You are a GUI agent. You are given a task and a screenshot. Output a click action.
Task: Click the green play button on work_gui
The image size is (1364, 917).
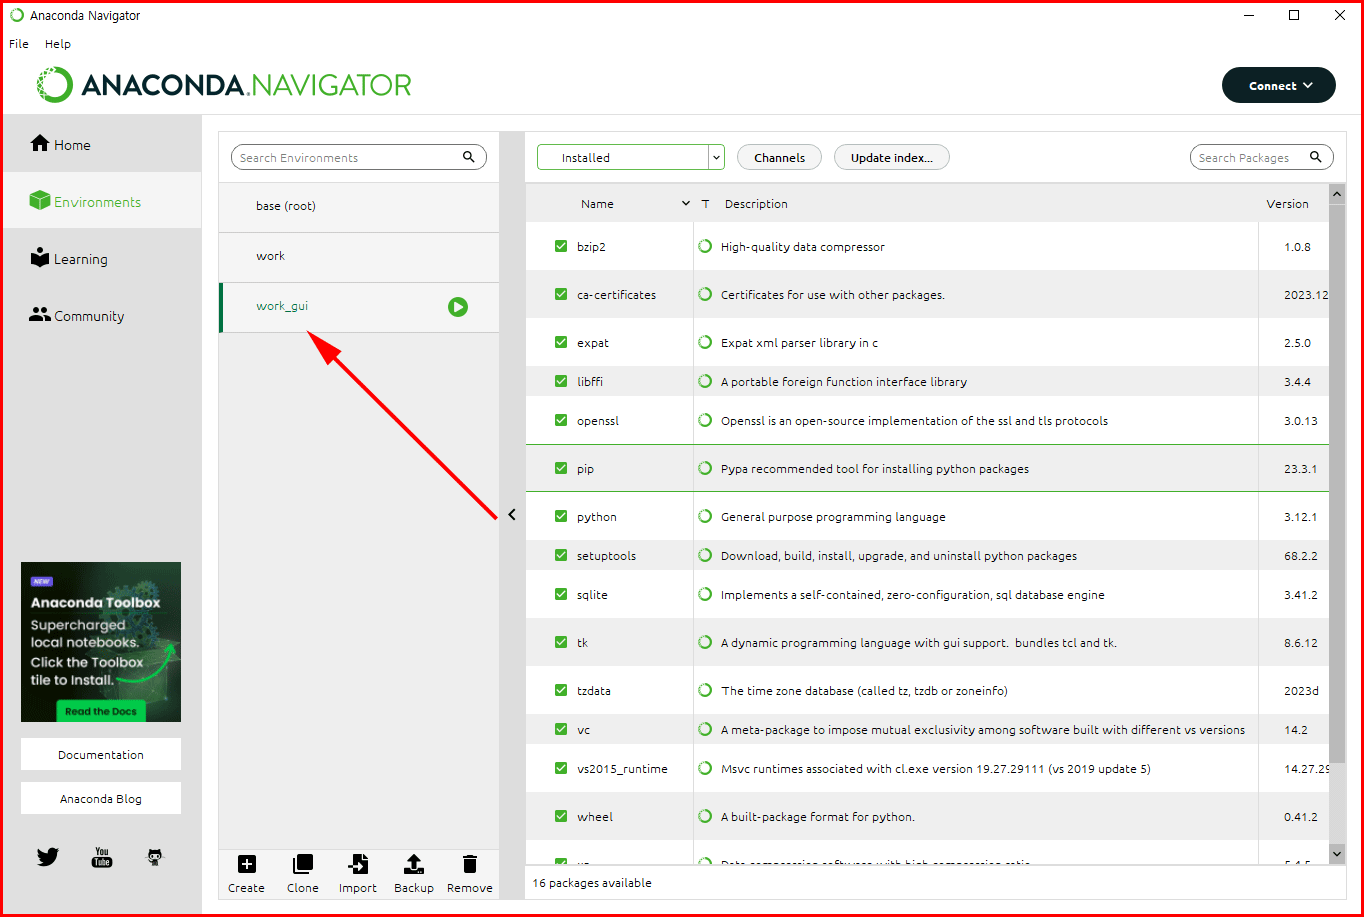[458, 307]
